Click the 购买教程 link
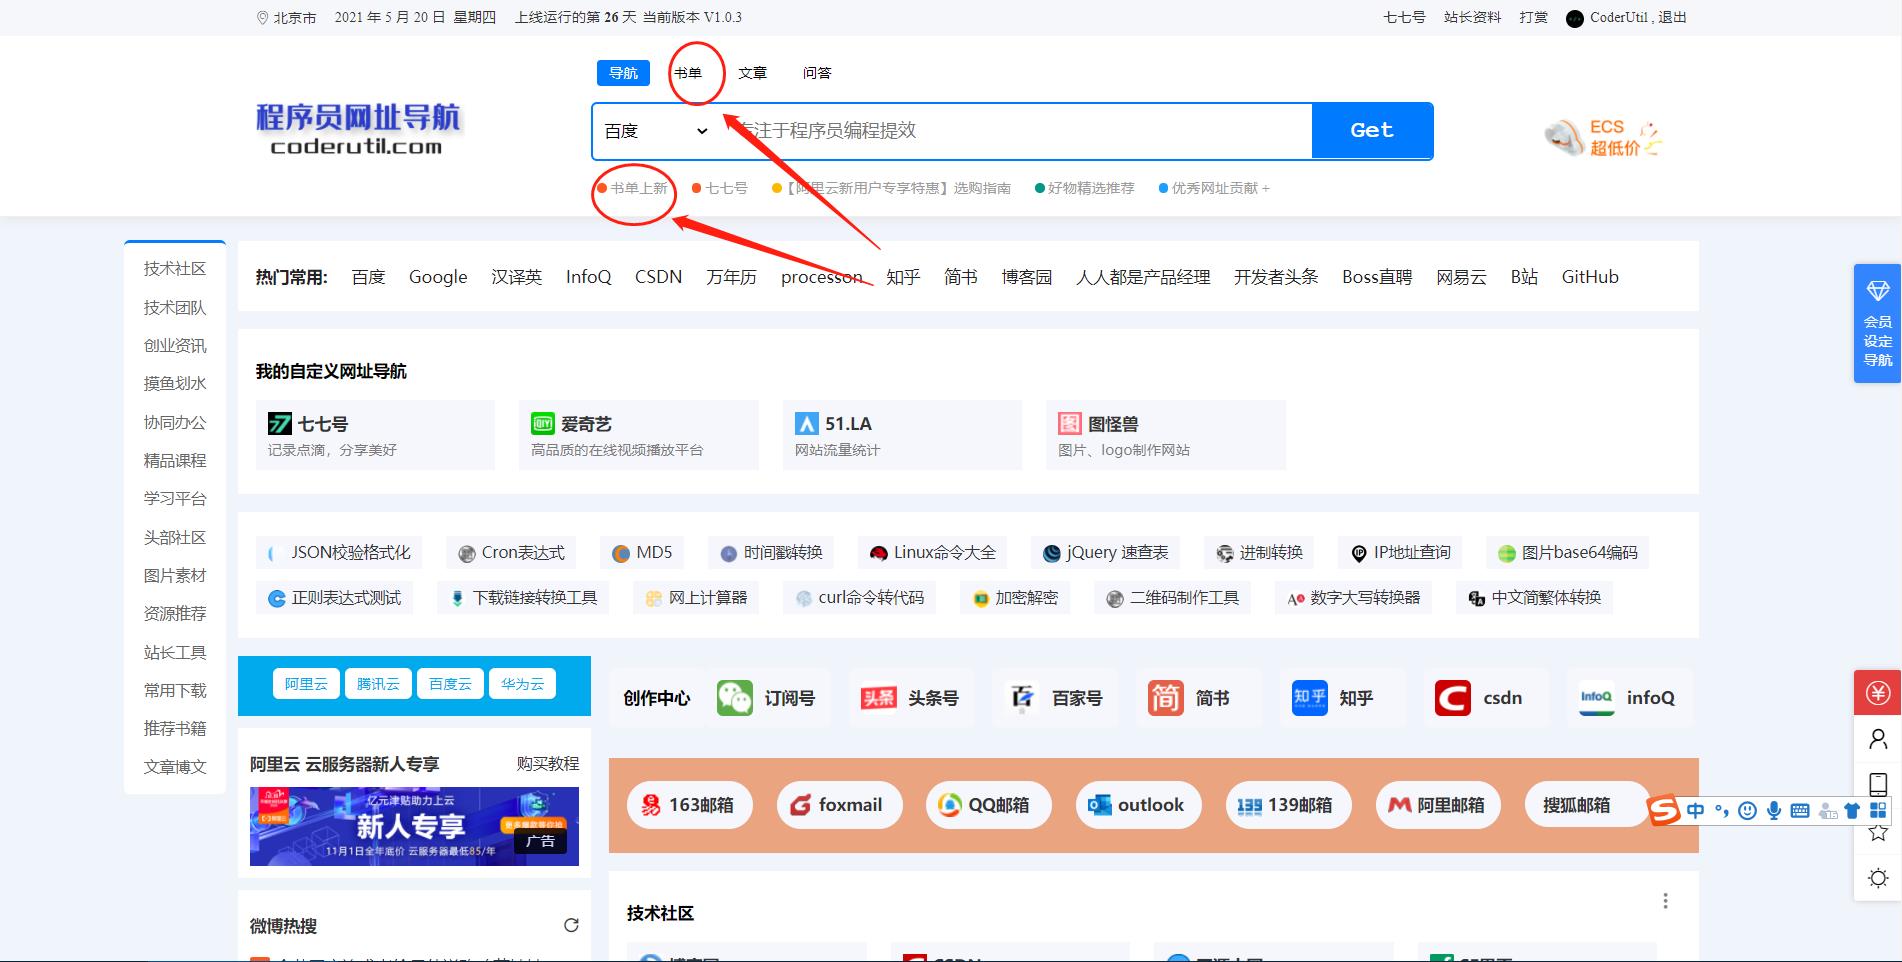The width and height of the screenshot is (1902, 962). (548, 764)
